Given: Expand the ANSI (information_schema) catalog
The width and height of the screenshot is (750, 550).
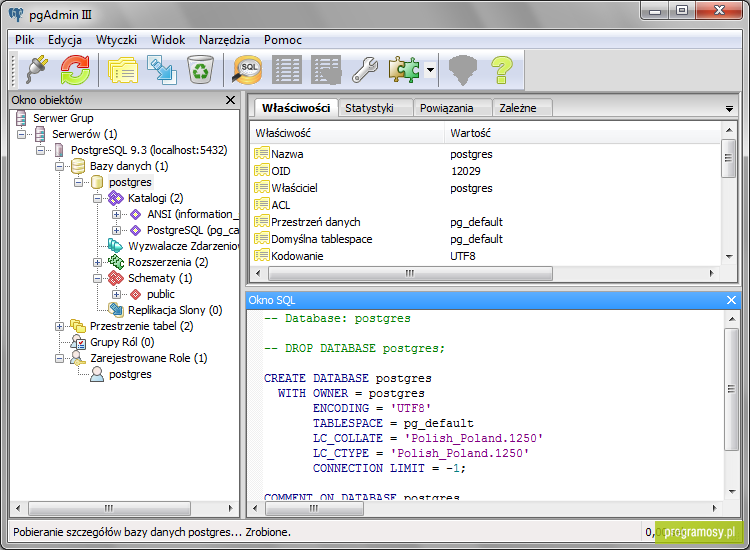Looking at the screenshot, I should pyautogui.click(x=116, y=214).
